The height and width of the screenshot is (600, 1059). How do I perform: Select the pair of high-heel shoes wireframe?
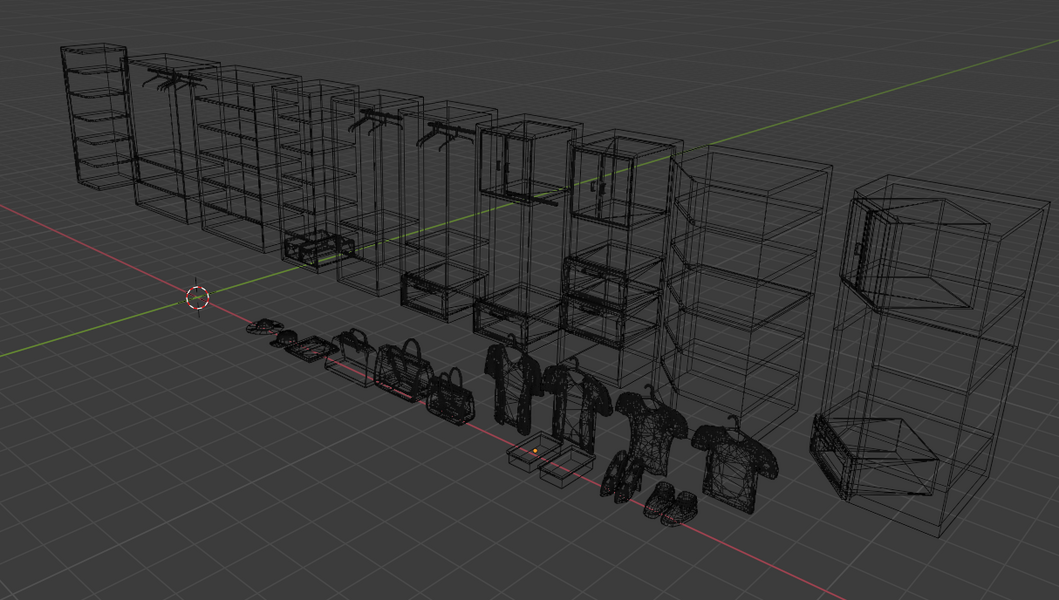623,476
